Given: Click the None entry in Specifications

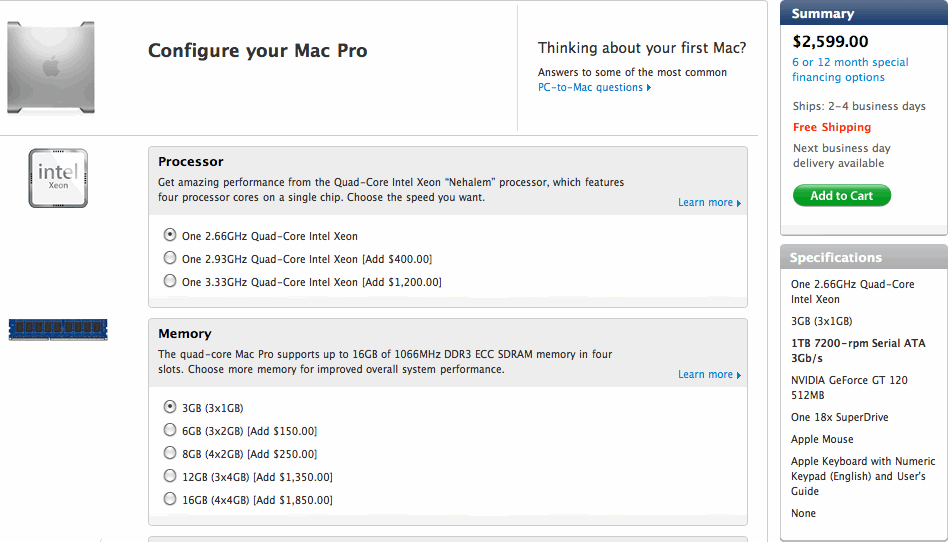Looking at the screenshot, I should [x=803, y=513].
